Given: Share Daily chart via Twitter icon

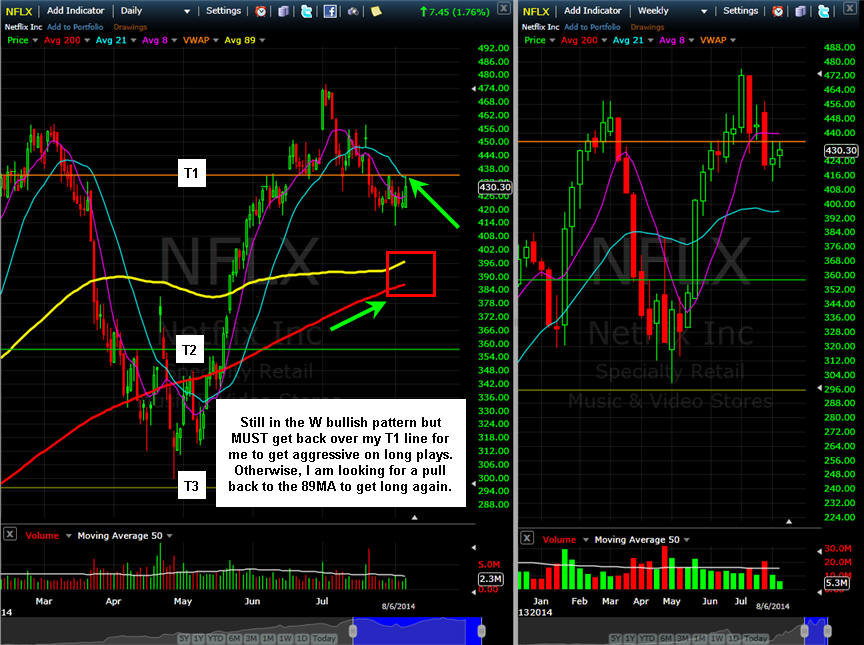Looking at the screenshot, I should tap(306, 11).
